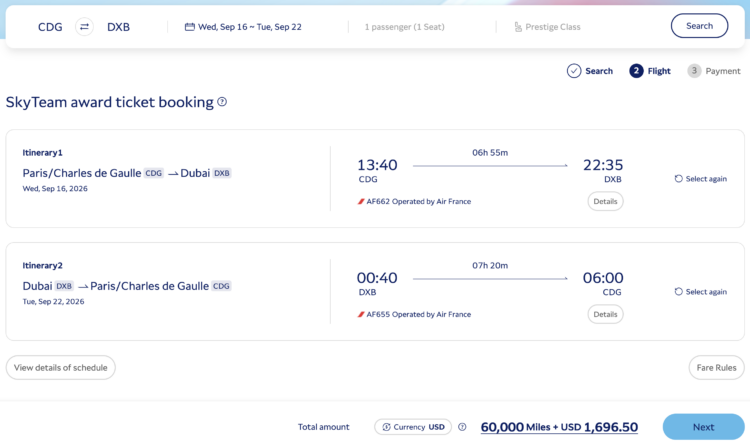Swap CDG and DXB airports icon

coord(84,27)
